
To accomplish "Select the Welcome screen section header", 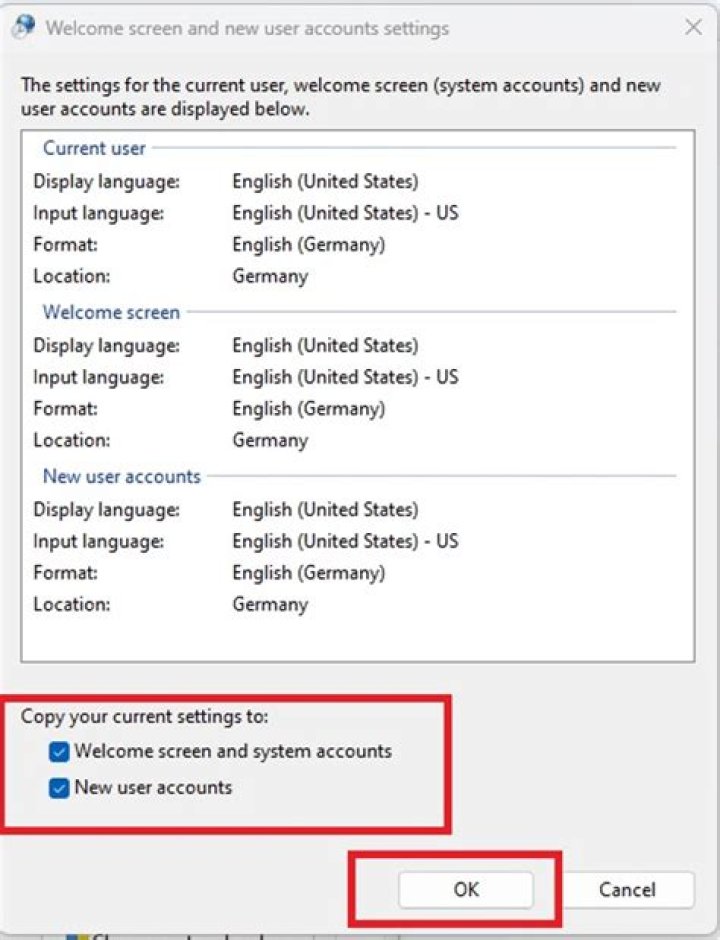I will coord(112,312).
